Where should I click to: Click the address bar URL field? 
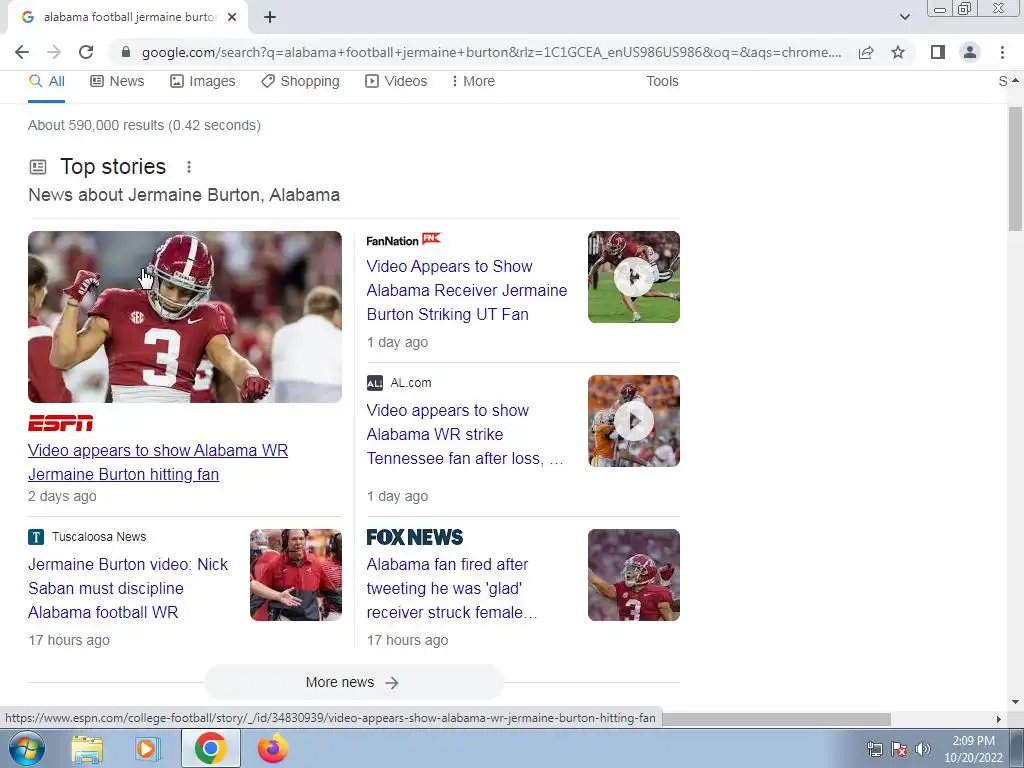(491, 52)
